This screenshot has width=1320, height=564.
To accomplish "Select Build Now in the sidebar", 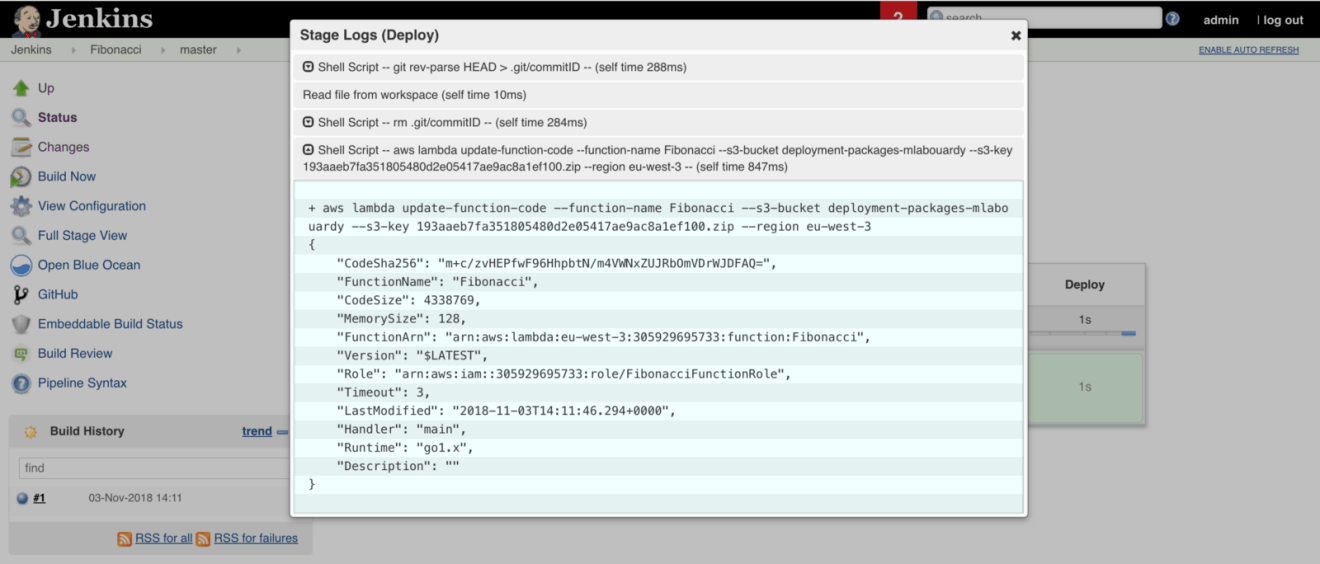I will [67, 177].
